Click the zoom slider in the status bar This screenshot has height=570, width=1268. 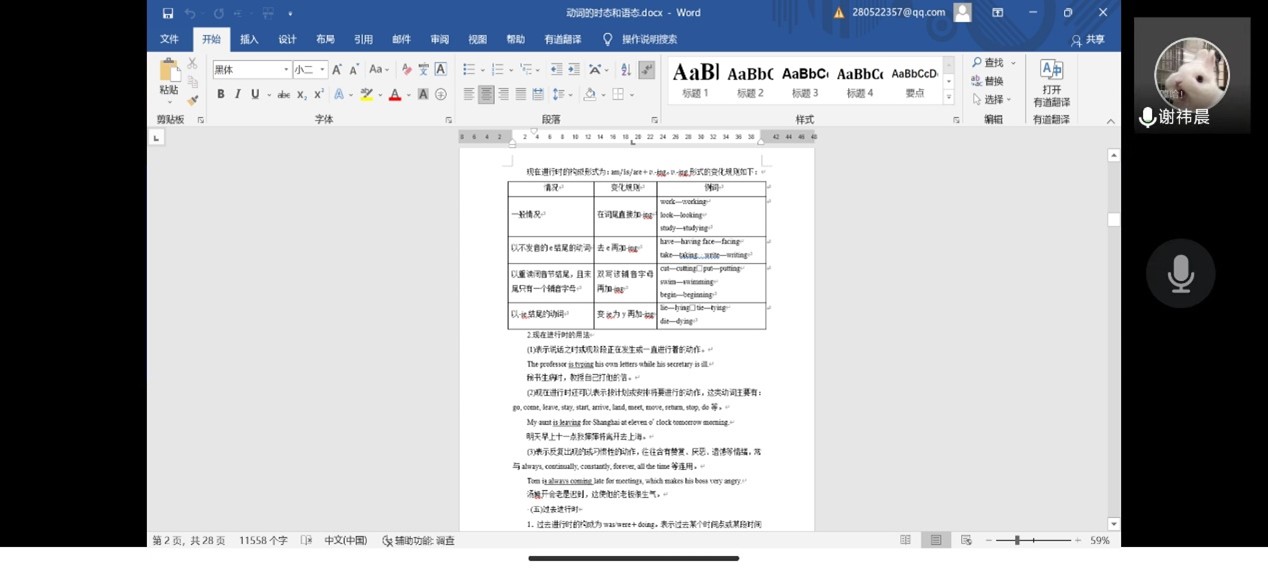pos(1017,540)
